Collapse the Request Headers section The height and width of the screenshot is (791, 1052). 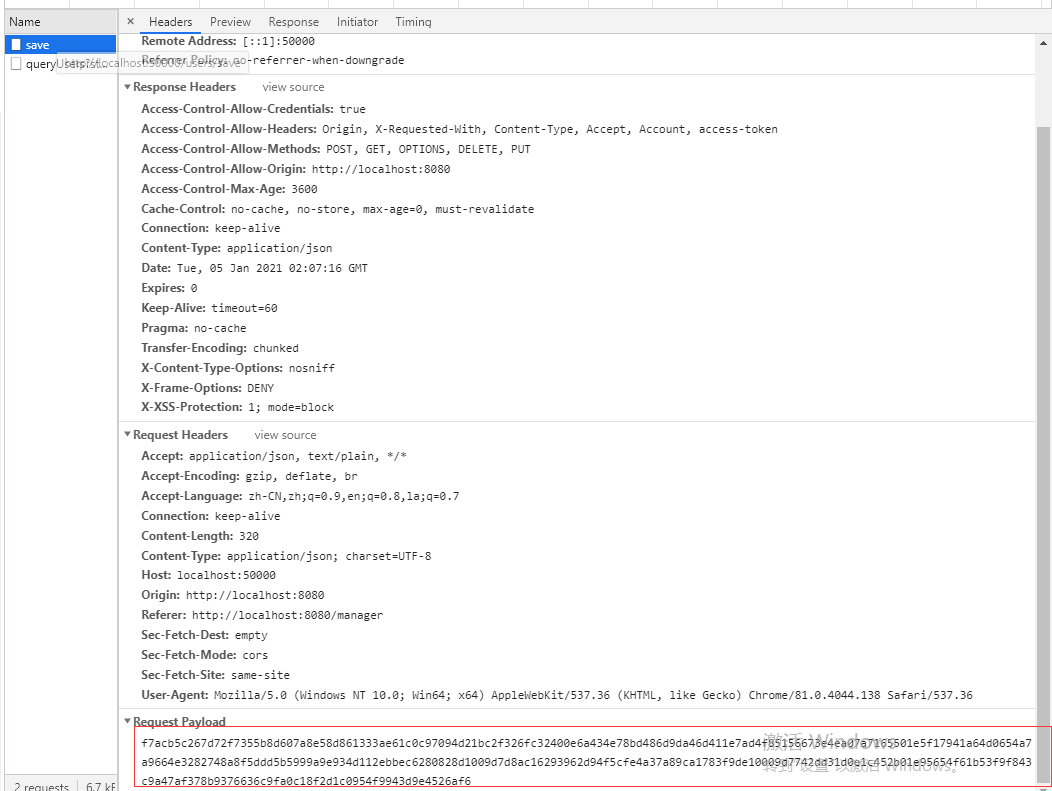(127, 435)
